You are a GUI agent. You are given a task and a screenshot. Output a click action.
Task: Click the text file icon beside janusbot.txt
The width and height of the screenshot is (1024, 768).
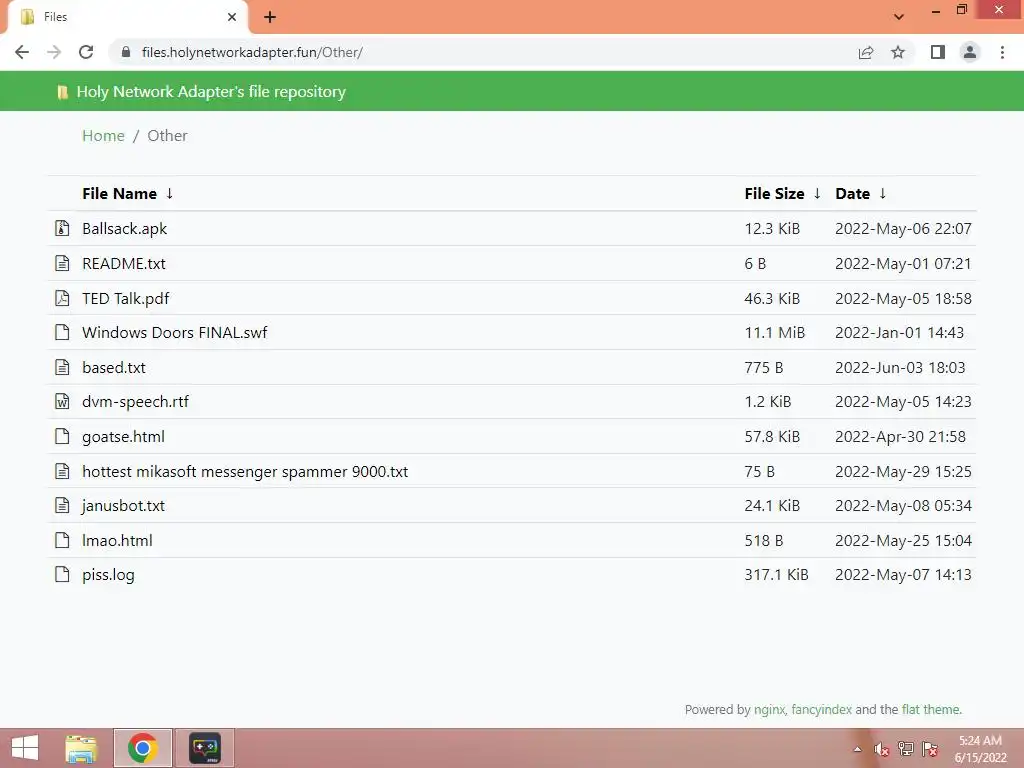pyautogui.click(x=62, y=505)
